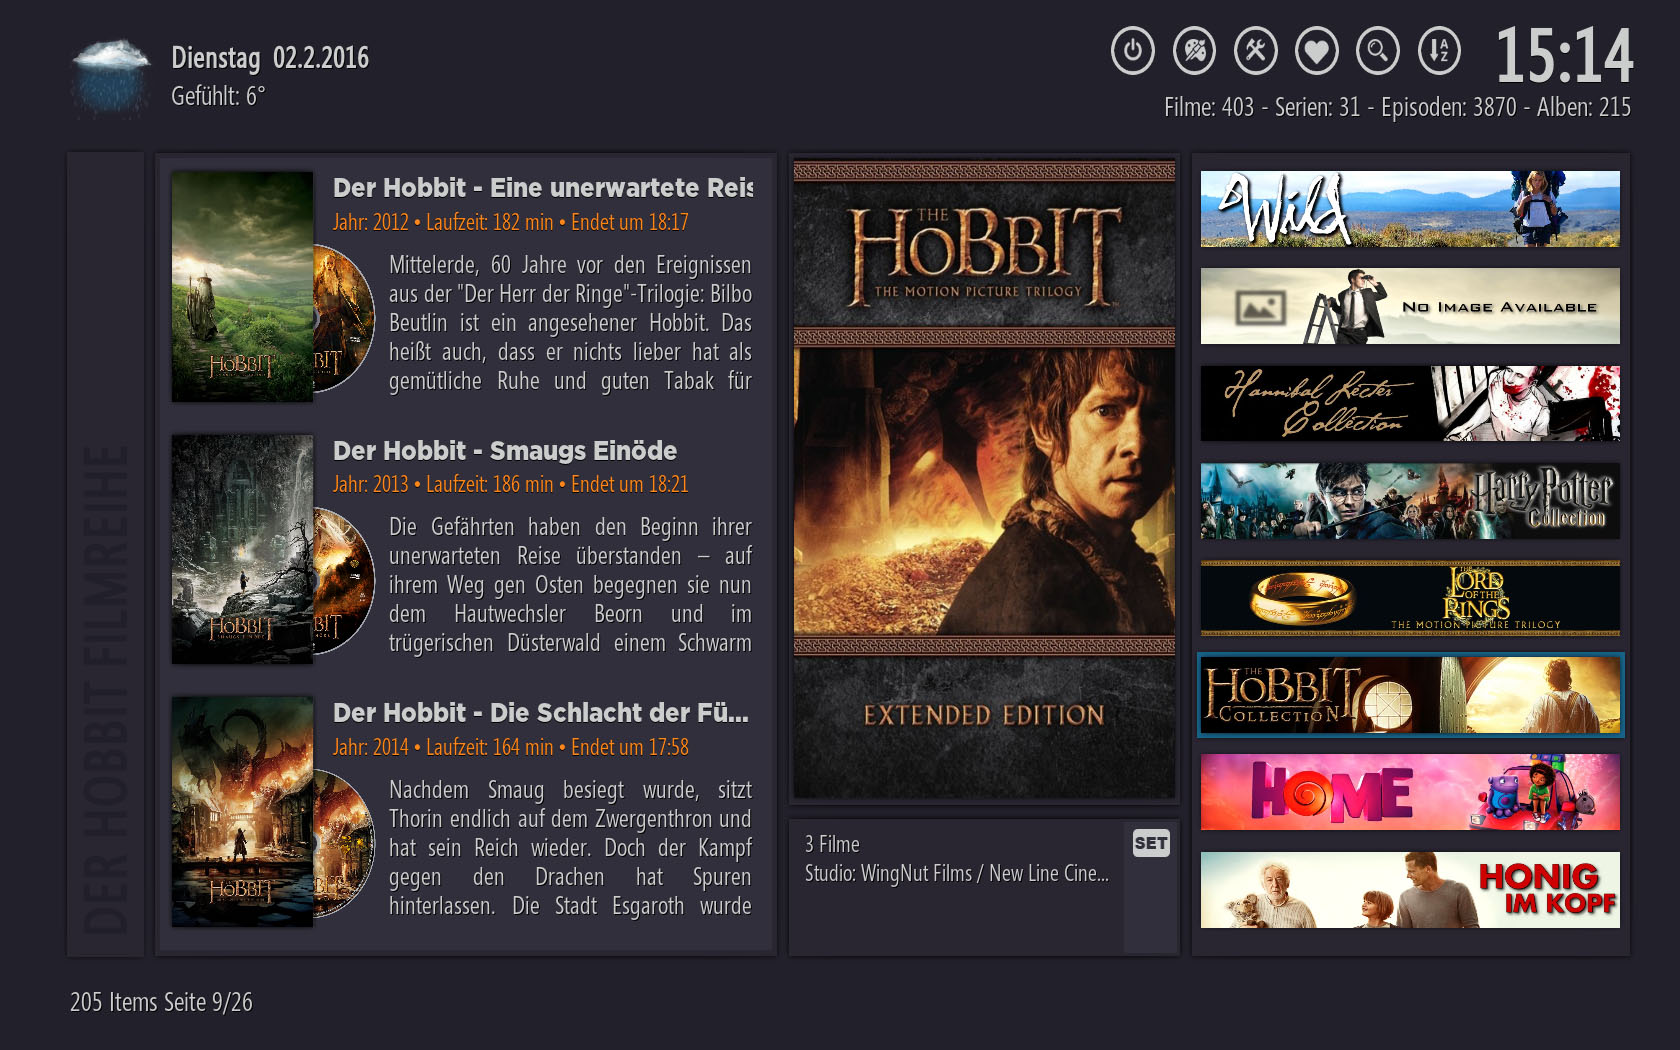
Task: Click the '205 Items Seite 9/26' status
Action: tap(161, 1002)
